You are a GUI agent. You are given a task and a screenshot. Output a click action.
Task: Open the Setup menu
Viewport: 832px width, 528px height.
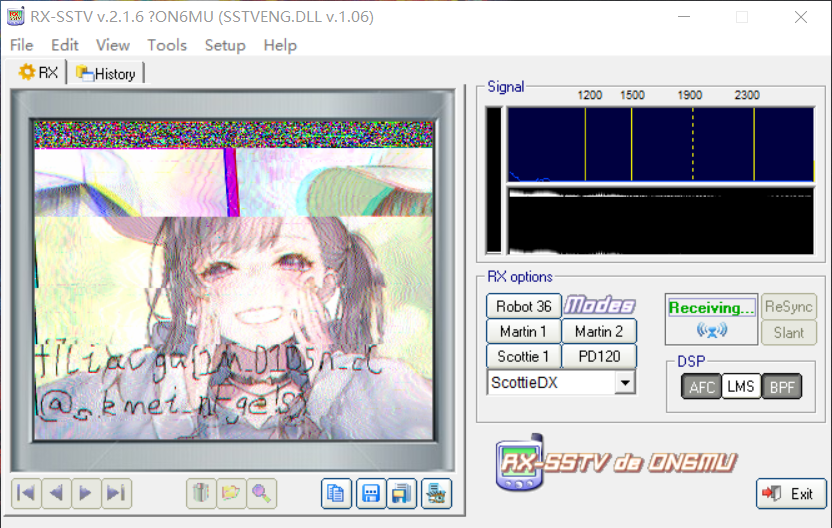[225, 45]
